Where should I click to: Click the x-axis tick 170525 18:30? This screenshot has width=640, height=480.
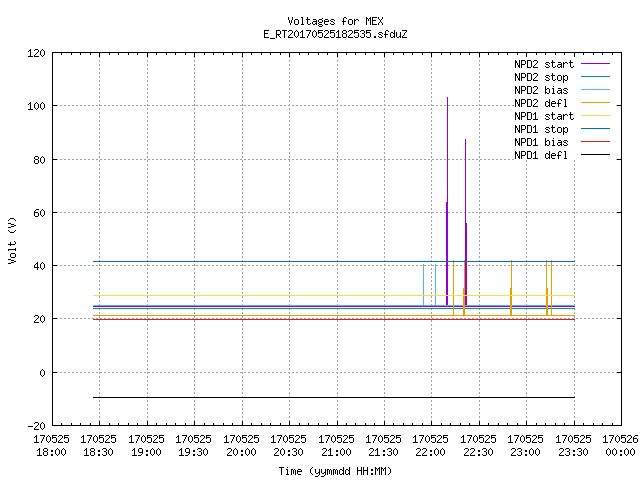pos(99,446)
